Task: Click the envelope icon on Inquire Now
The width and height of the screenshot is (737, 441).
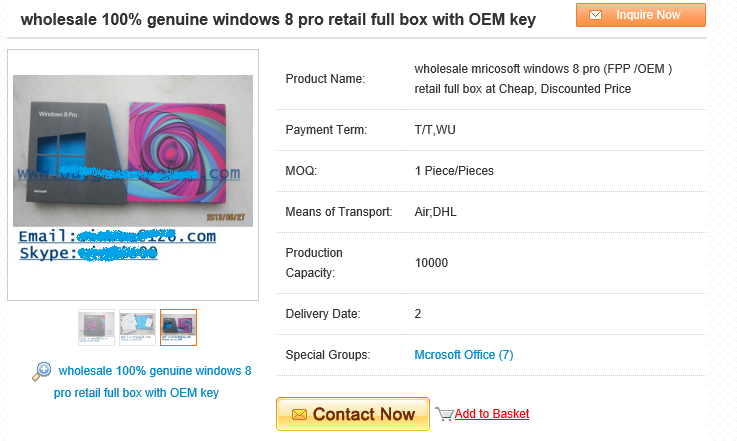Action: [x=595, y=15]
